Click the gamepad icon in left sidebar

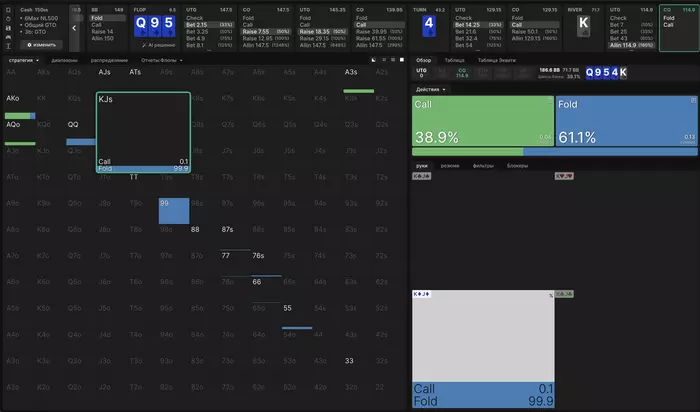click(x=8, y=37)
